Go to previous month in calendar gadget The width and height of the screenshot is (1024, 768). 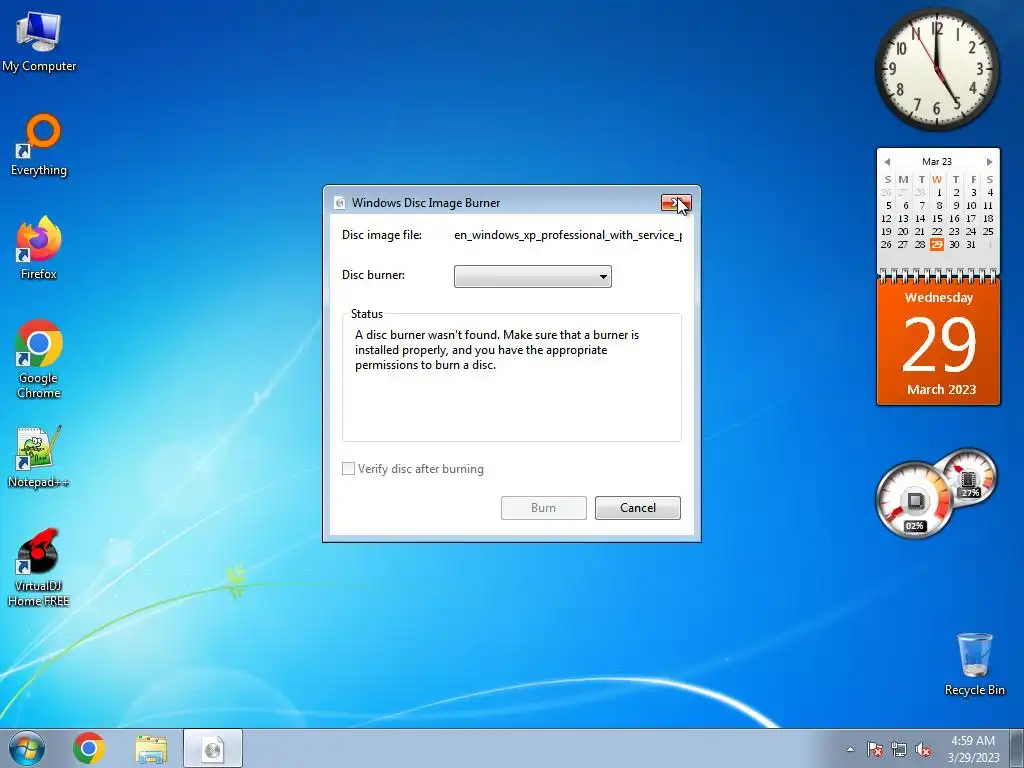point(887,162)
